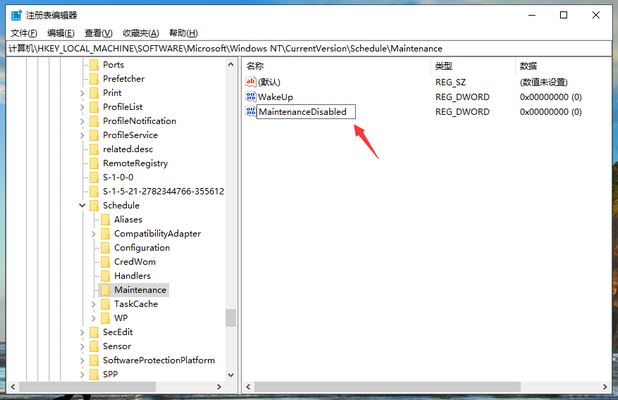Click the MaintenanceDisabled name edit box
Viewport: 618px width, 400px height.
(x=304, y=112)
